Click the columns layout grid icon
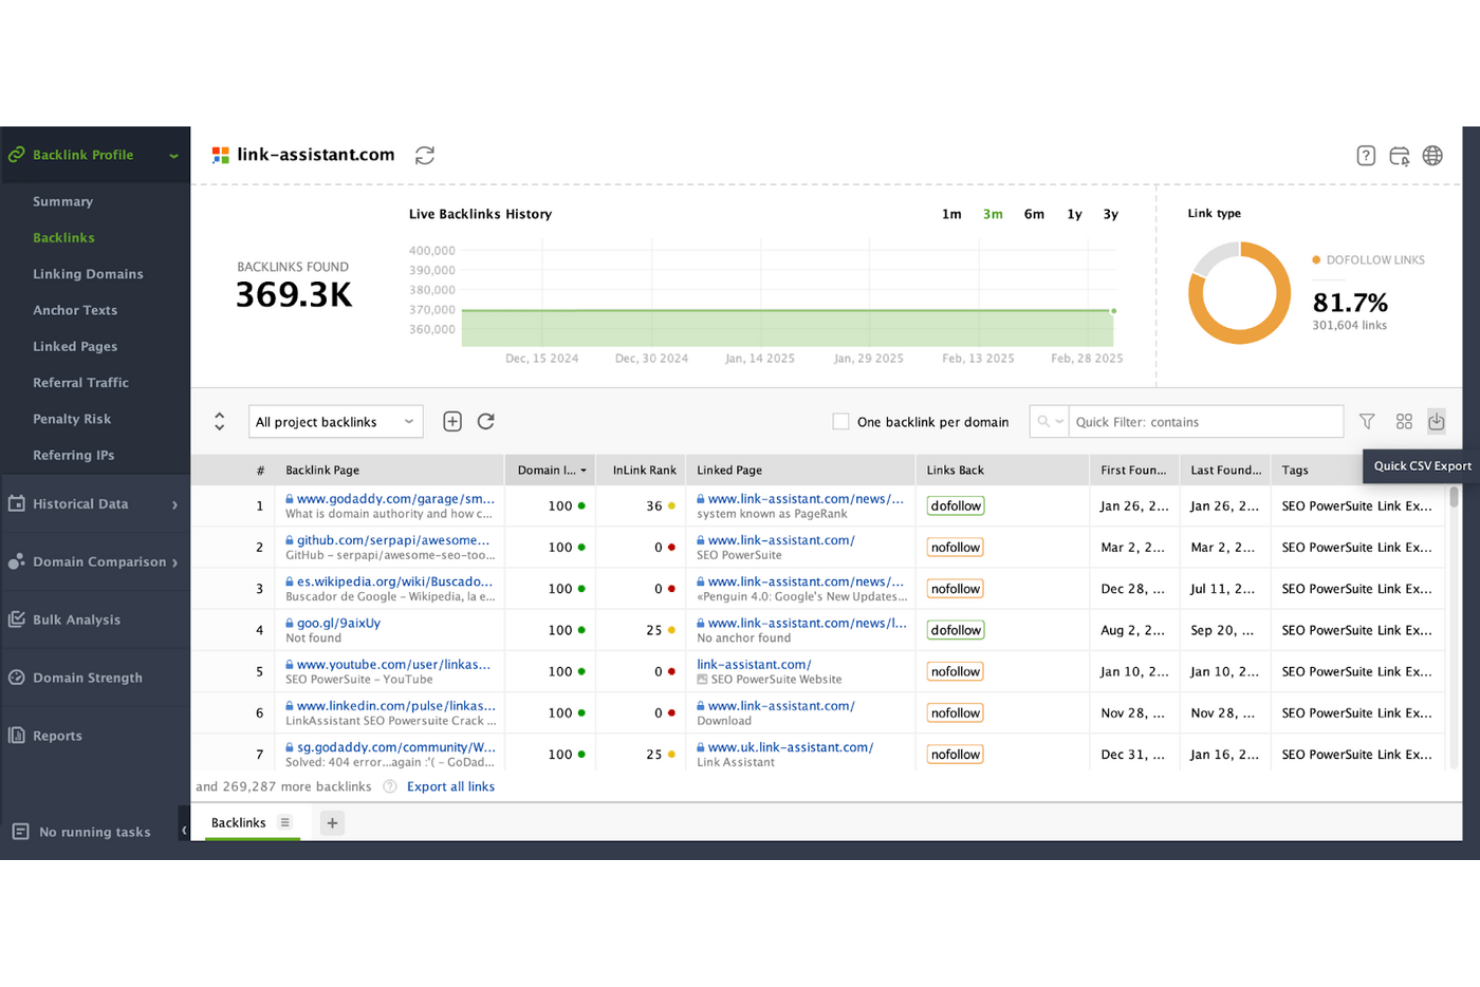This screenshot has height=987, width=1480. [x=1403, y=421]
